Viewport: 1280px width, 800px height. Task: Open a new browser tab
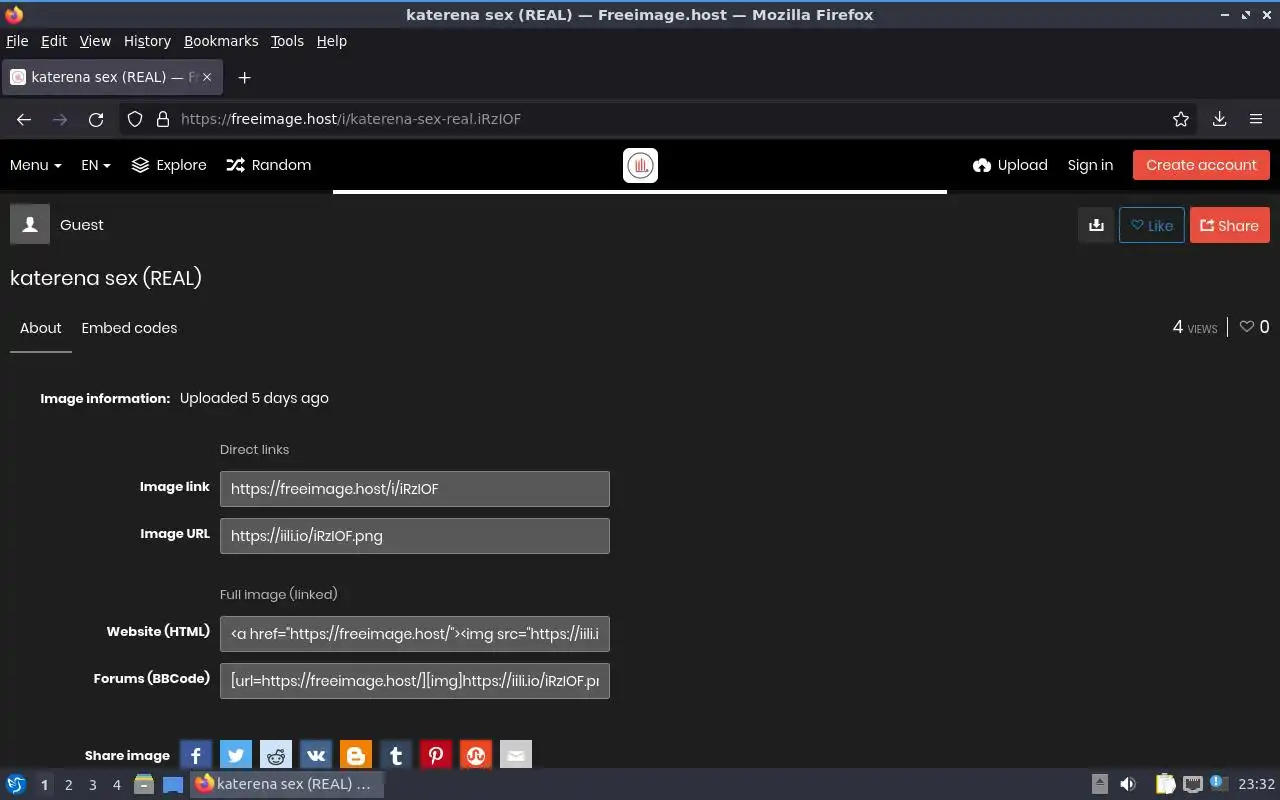pyautogui.click(x=244, y=77)
